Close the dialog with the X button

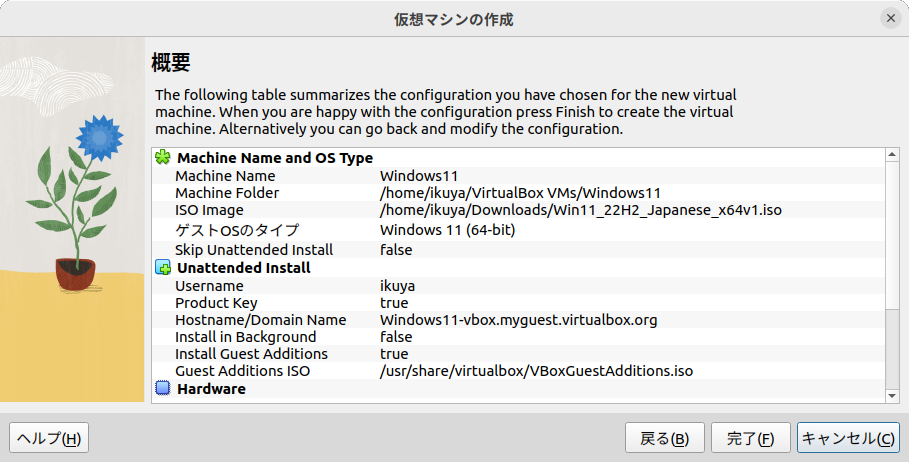(x=890, y=19)
